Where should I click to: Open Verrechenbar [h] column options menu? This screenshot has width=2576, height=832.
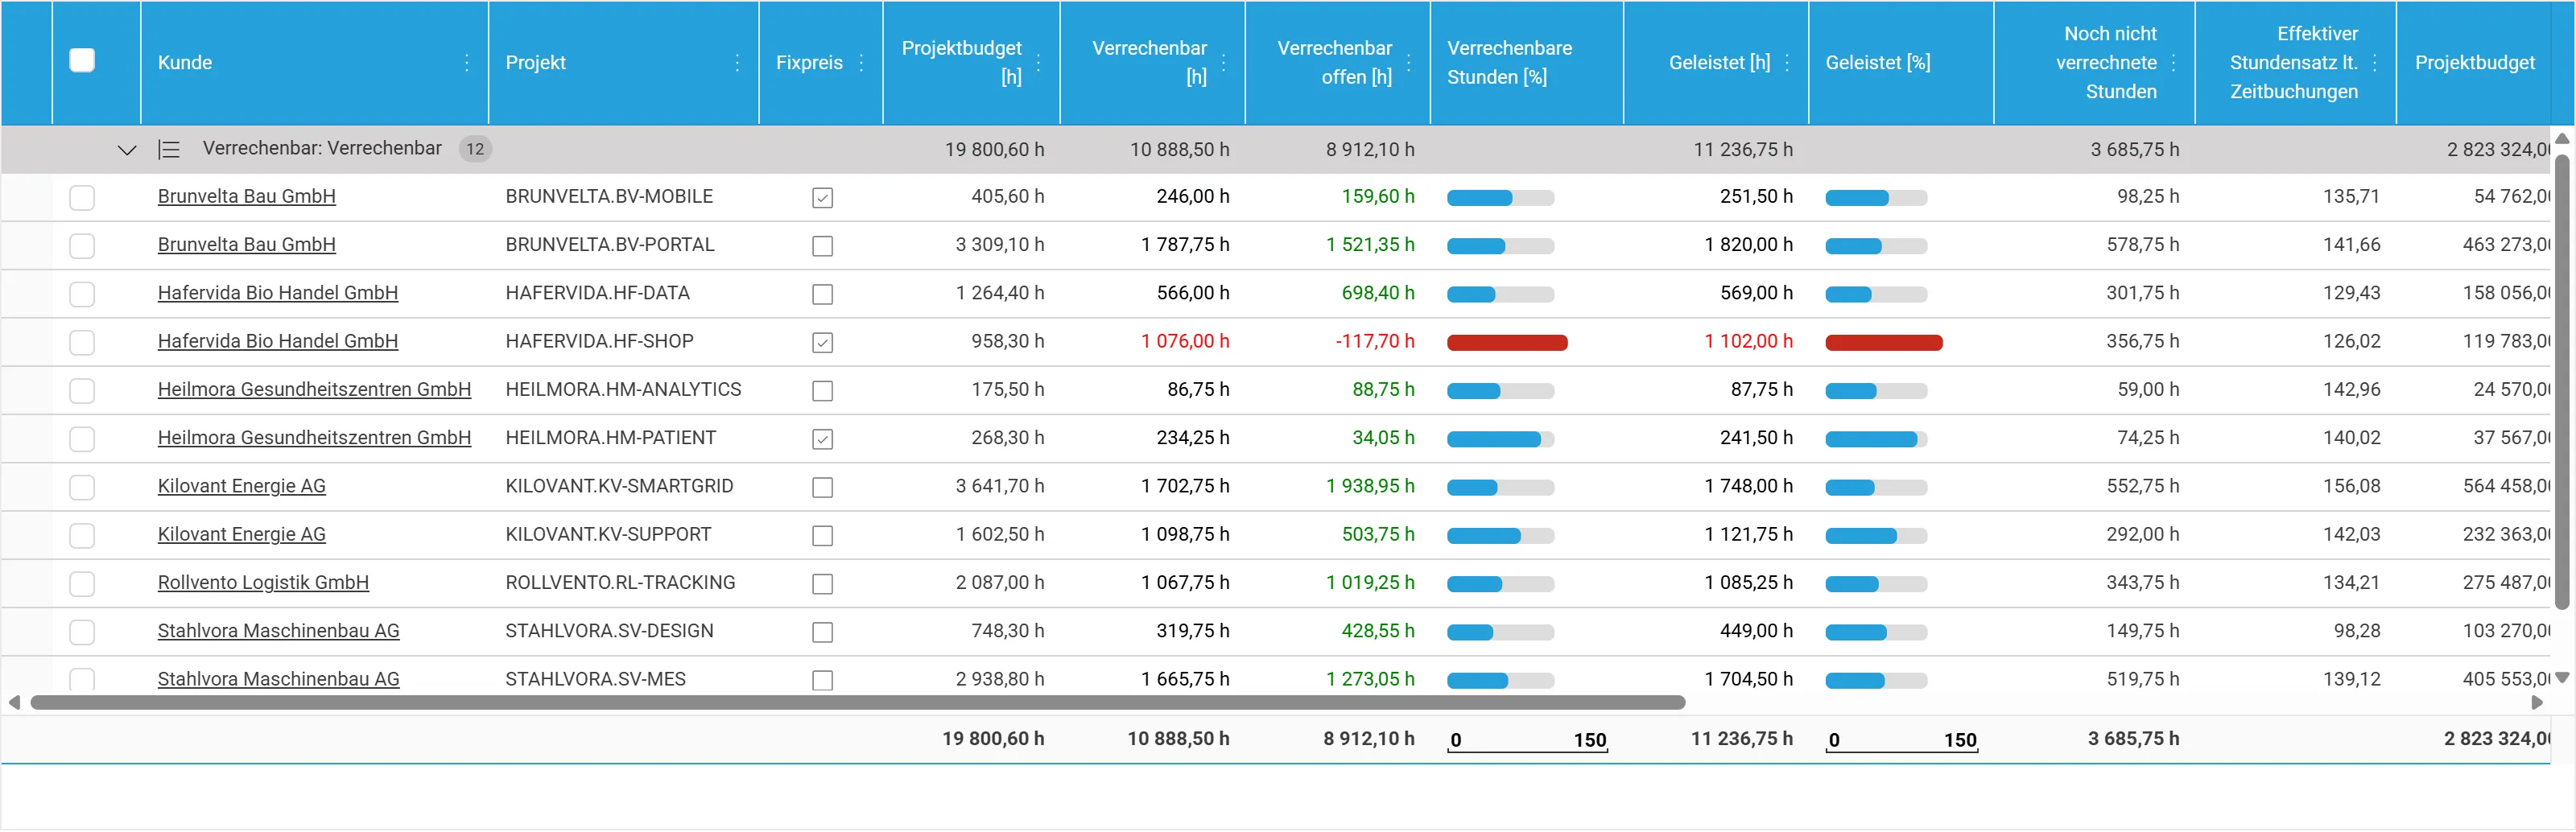[x=1224, y=63]
